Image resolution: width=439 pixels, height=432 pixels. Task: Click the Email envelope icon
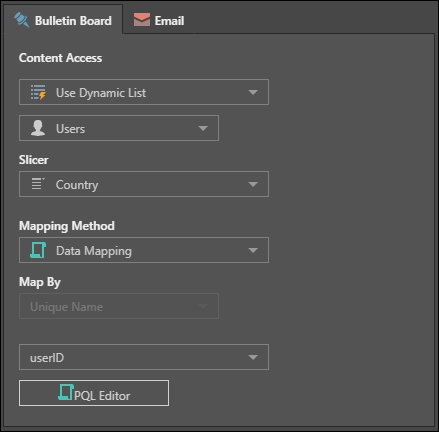tap(142, 20)
